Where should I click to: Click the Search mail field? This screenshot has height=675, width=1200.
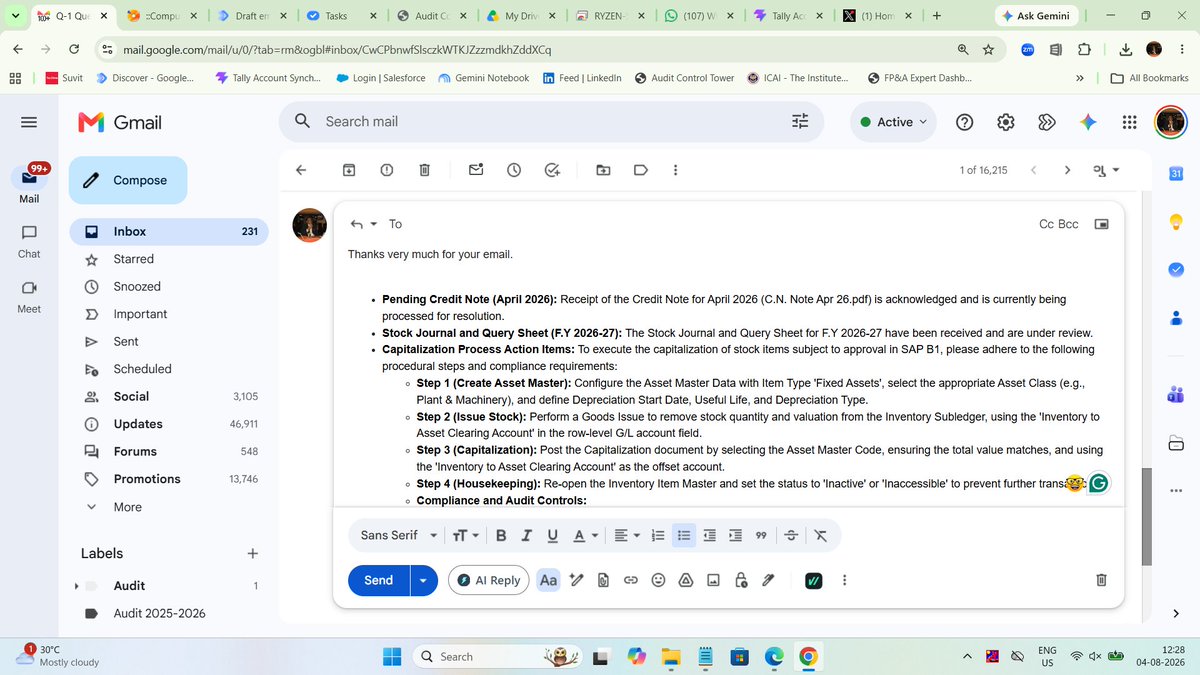click(551, 122)
